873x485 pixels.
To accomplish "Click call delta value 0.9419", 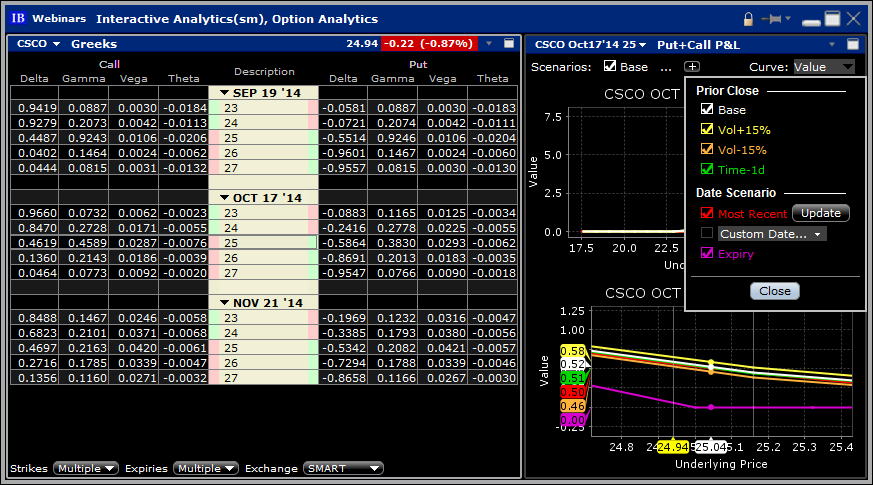I will pos(37,108).
